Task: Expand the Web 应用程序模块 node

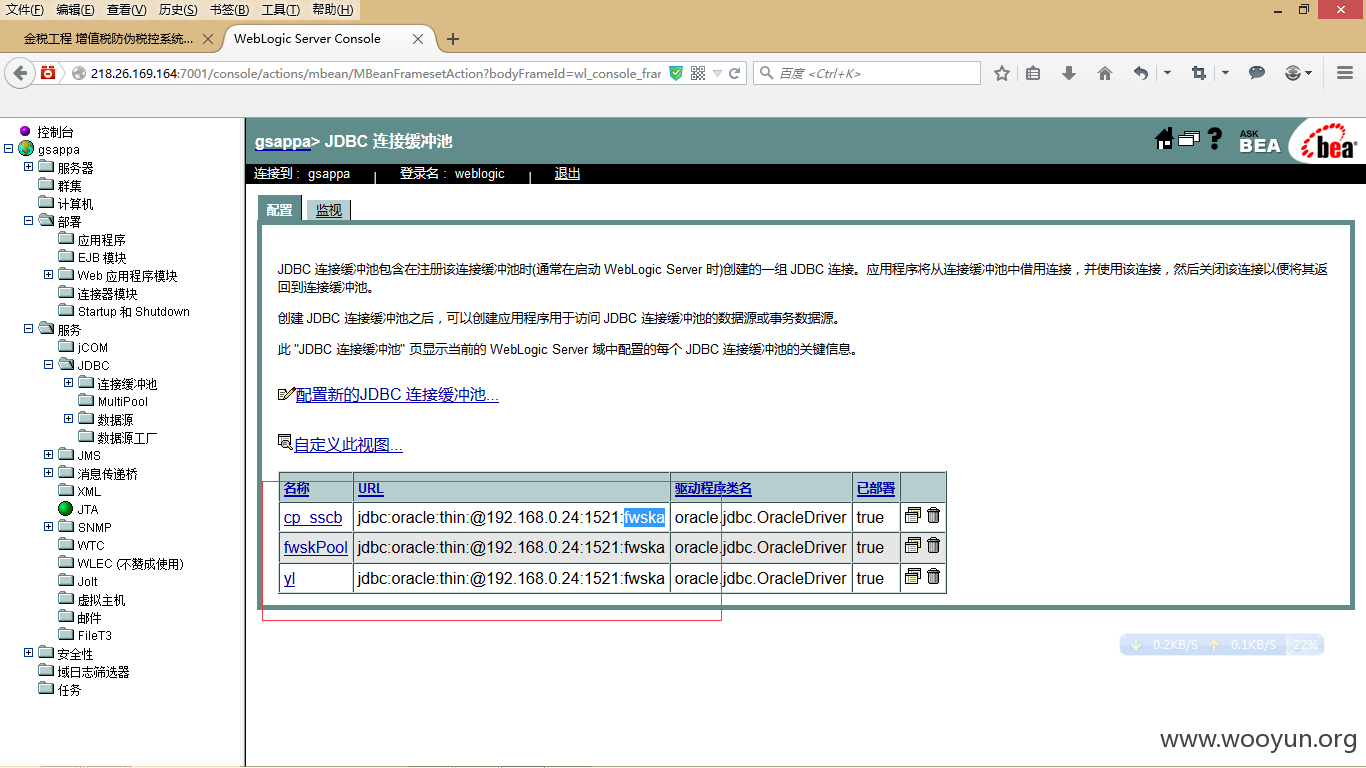Action: [48, 275]
